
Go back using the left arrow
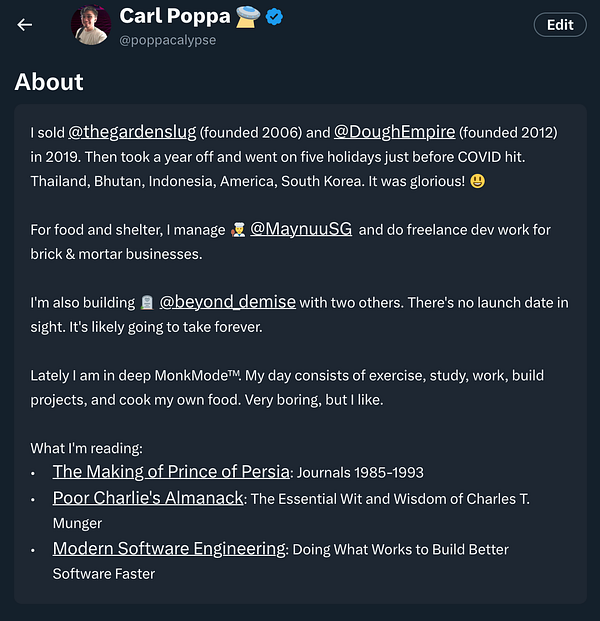click(25, 25)
